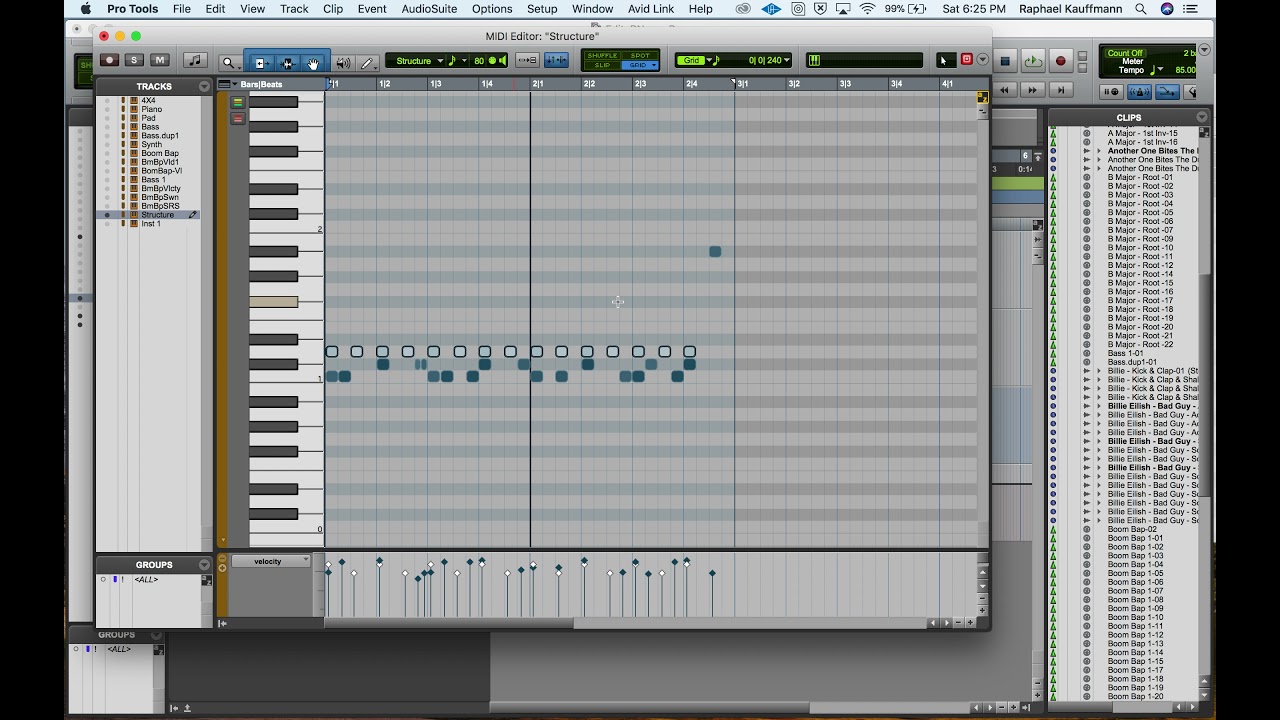Open the default note duration dropdown
Image resolution: width=1280 pixels, height=720 pixels.
tap(456, 61)
